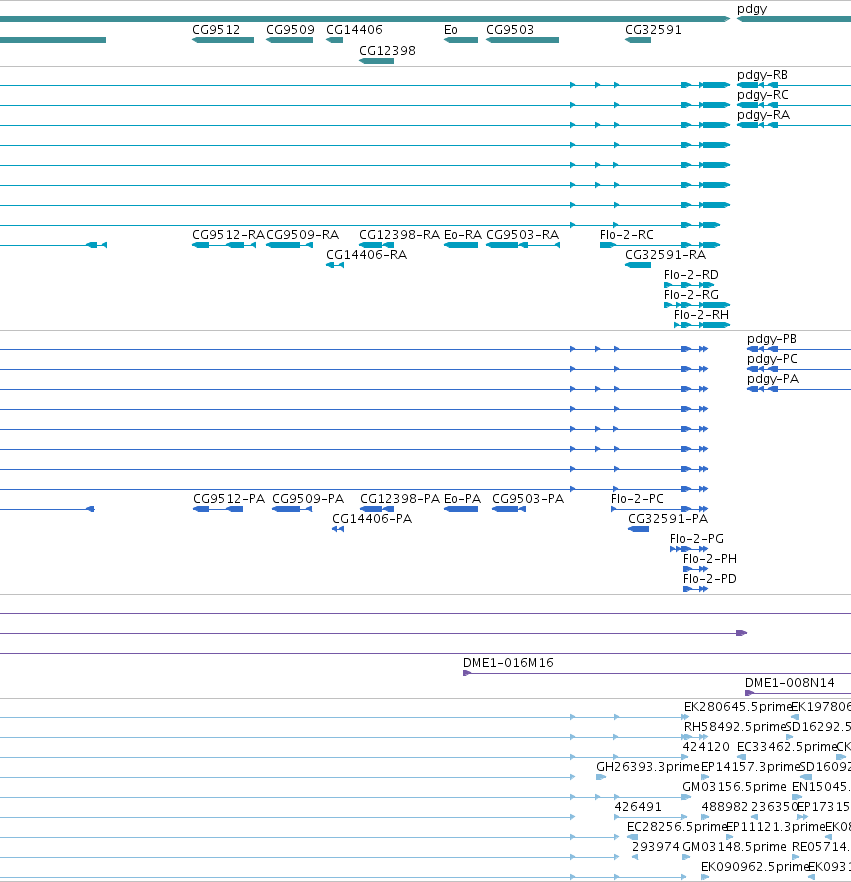Click the CG12398 gene label
Screen dimensions: 851x882
[387, 51]
